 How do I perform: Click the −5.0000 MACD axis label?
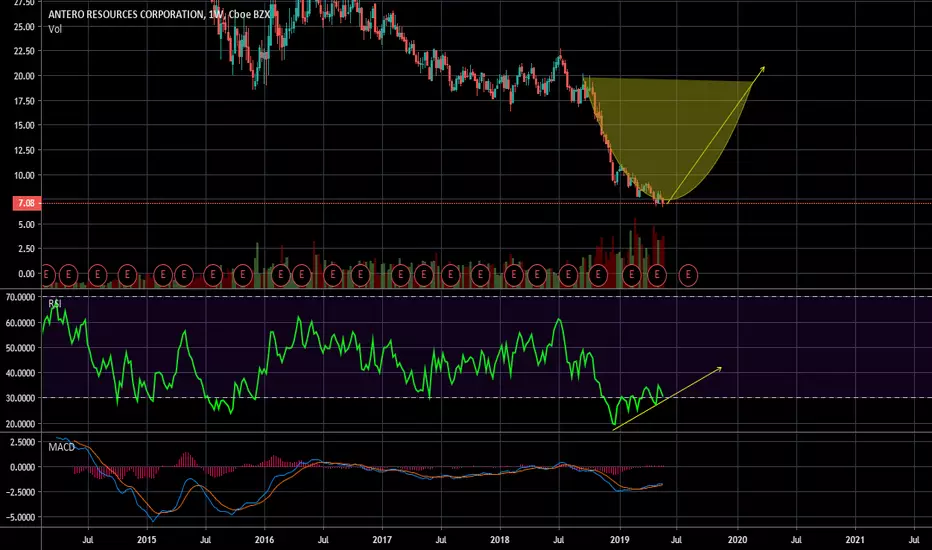click(20, 517)
